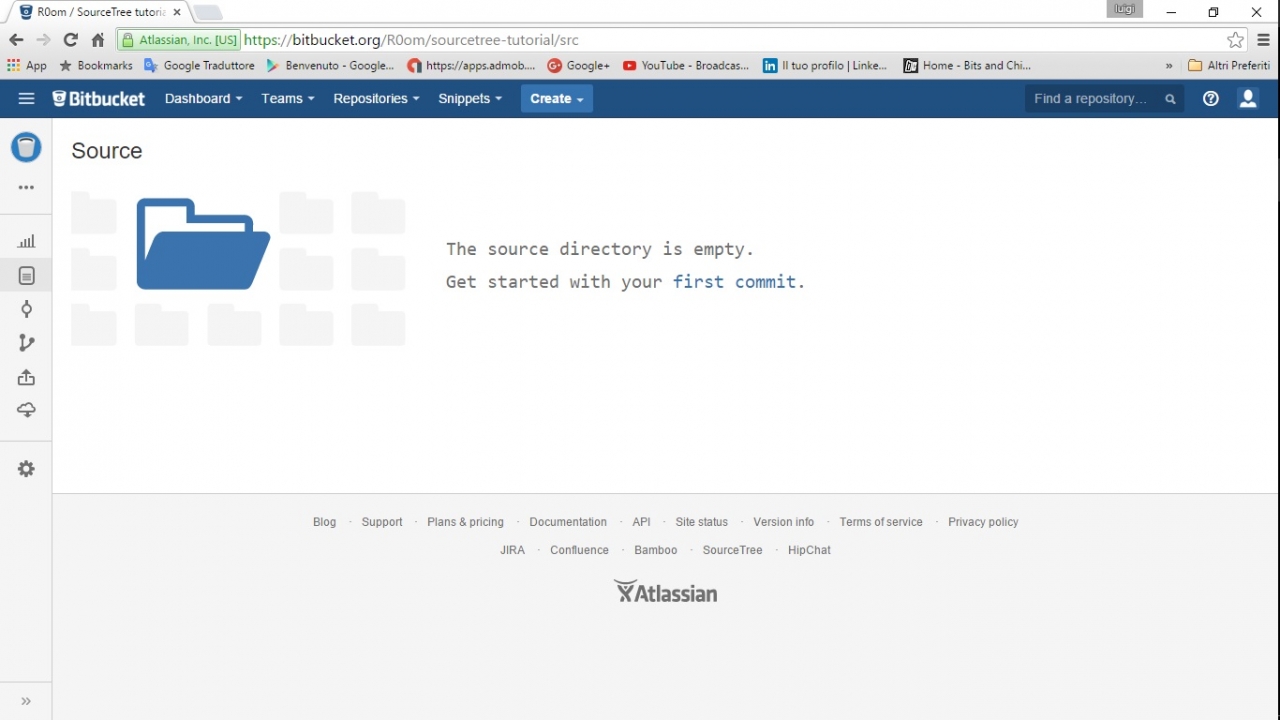Open the Plans & pricing footer link
The width and height of the screenshot is (1280, 720).
465,522
